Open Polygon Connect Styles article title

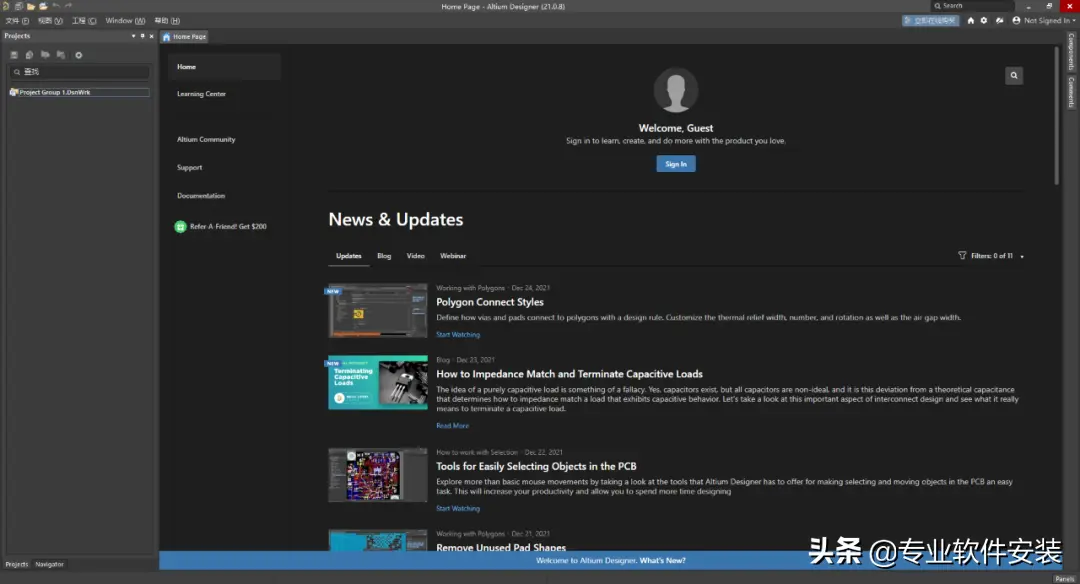[x=490, y=302]
